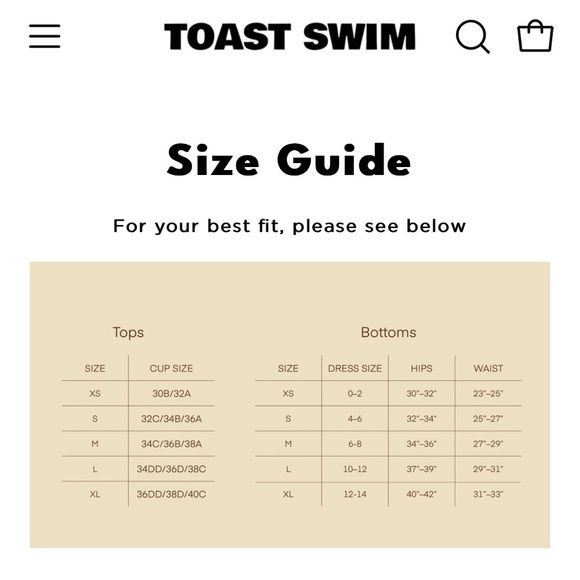Select the 34DD/36D/38C cup size cell
580x580 pixels.
click(x=171, y=469)
